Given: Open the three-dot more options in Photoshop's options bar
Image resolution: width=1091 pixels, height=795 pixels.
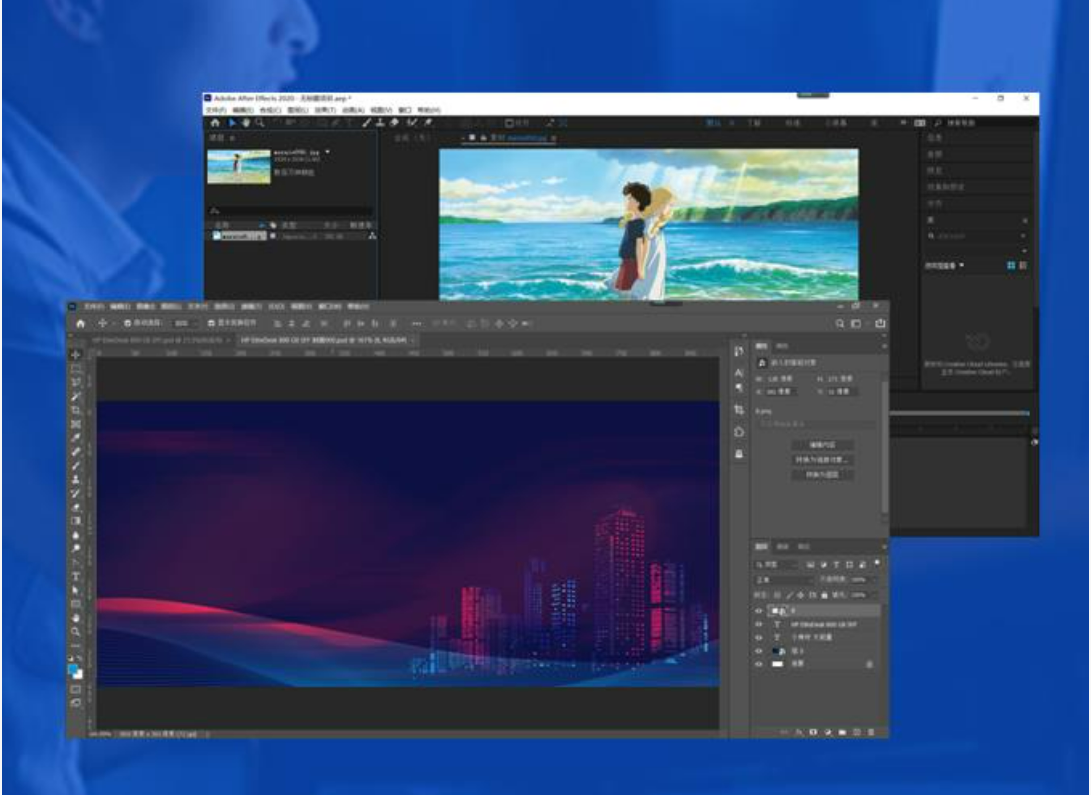Looking at the screenshot, I should 416,323.
